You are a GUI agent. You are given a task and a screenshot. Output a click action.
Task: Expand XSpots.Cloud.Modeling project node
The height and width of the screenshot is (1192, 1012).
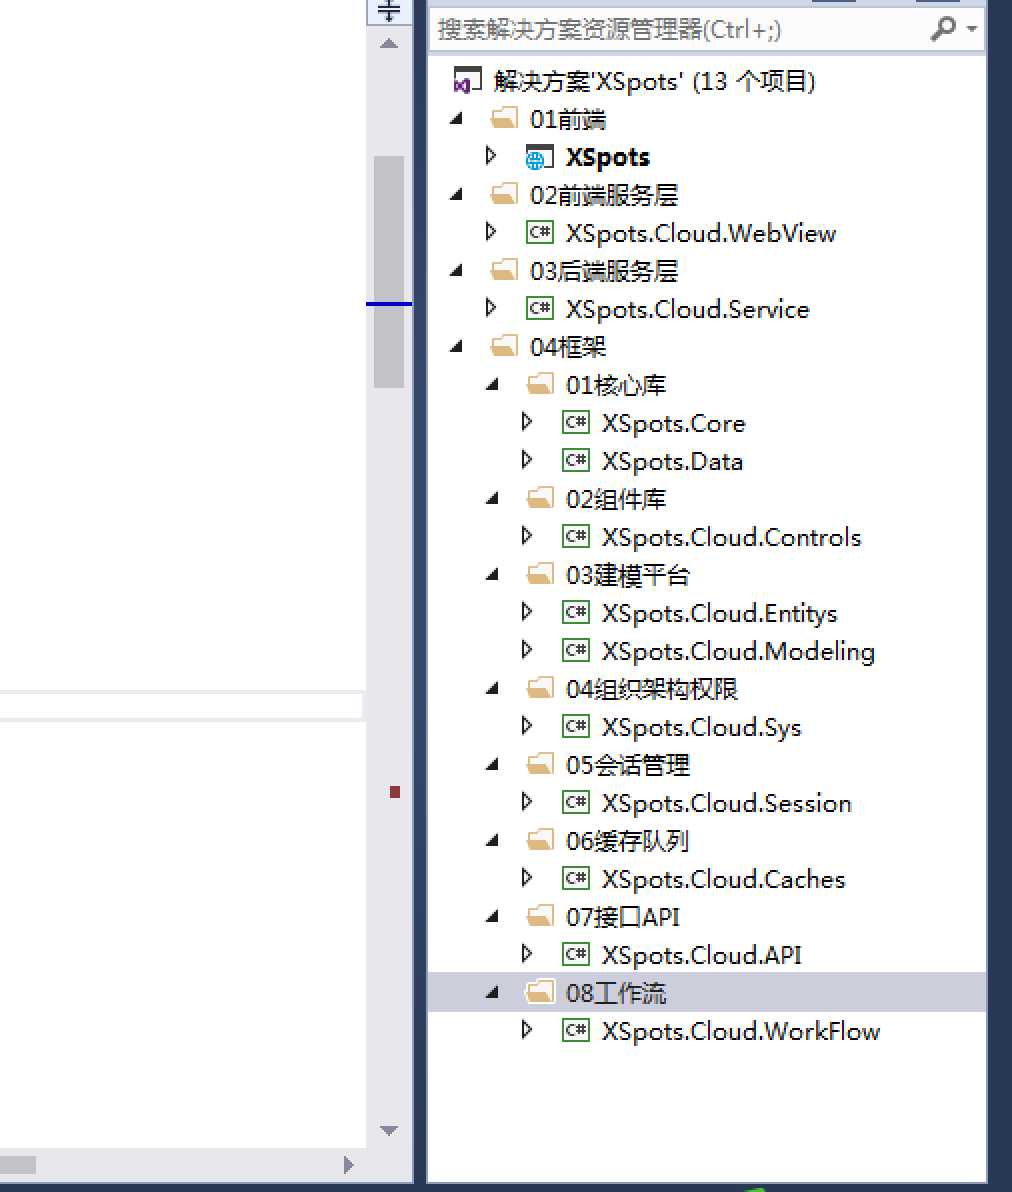527,650
